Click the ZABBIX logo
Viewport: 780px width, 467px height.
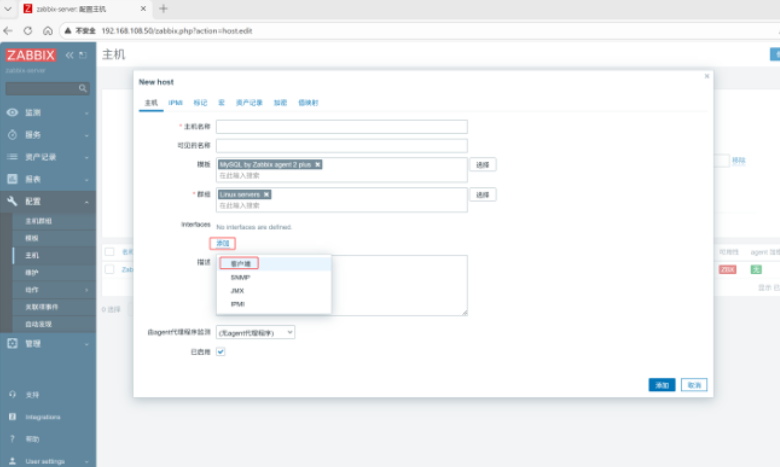click(x=31, y=55)
